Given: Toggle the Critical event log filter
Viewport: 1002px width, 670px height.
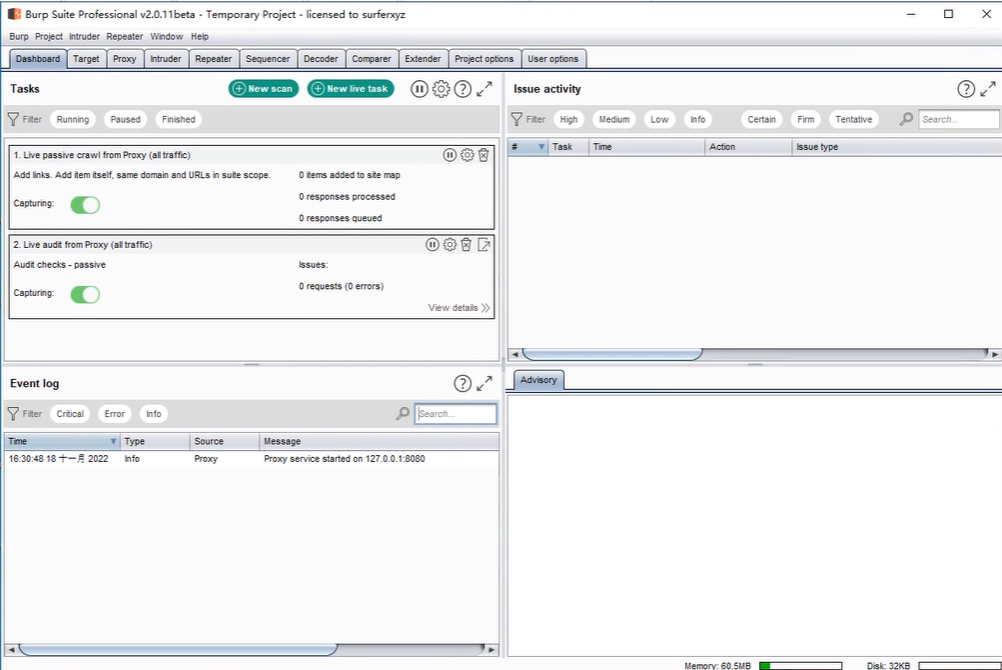Looking at the screenshot, I should (x=70, y=414).
